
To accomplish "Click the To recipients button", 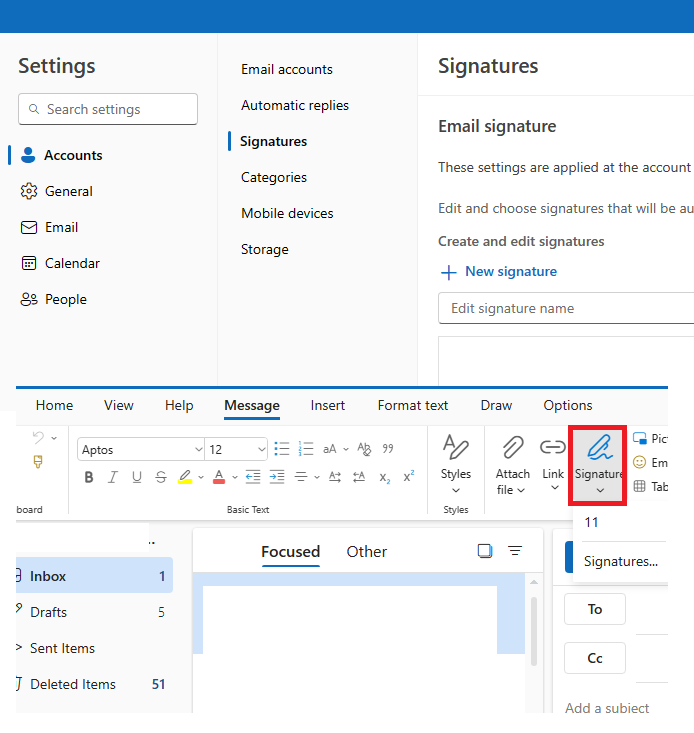I will click(x=594, y=609).
